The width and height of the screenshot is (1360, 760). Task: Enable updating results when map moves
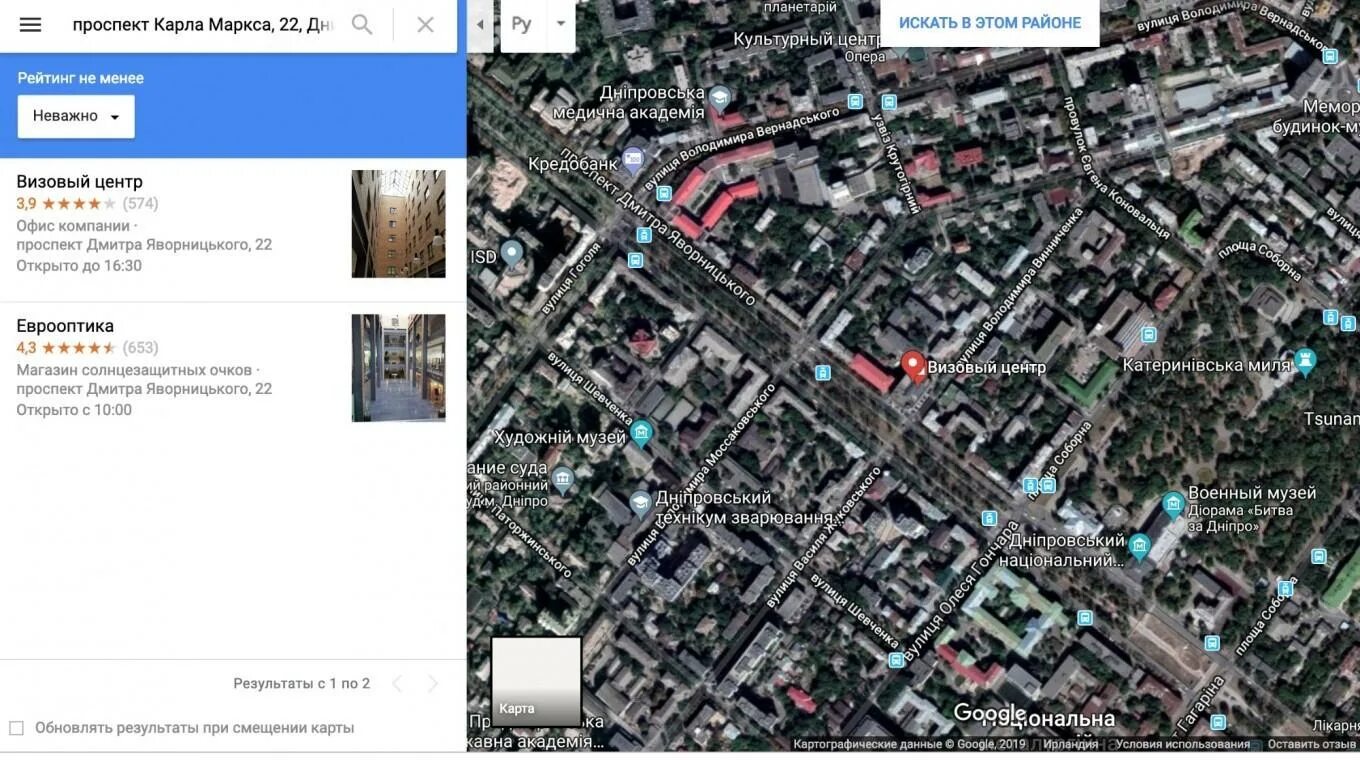[16, 727]
